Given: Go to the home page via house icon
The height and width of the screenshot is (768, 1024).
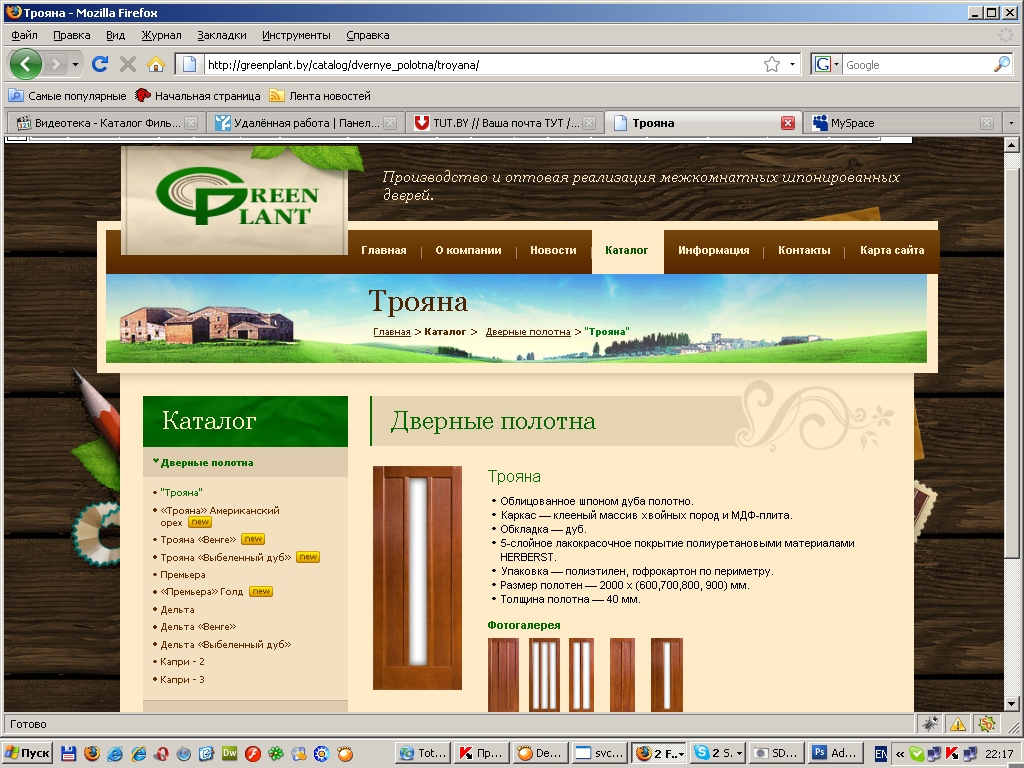Looking at the screenshot, I should click(x=156, y=64).
